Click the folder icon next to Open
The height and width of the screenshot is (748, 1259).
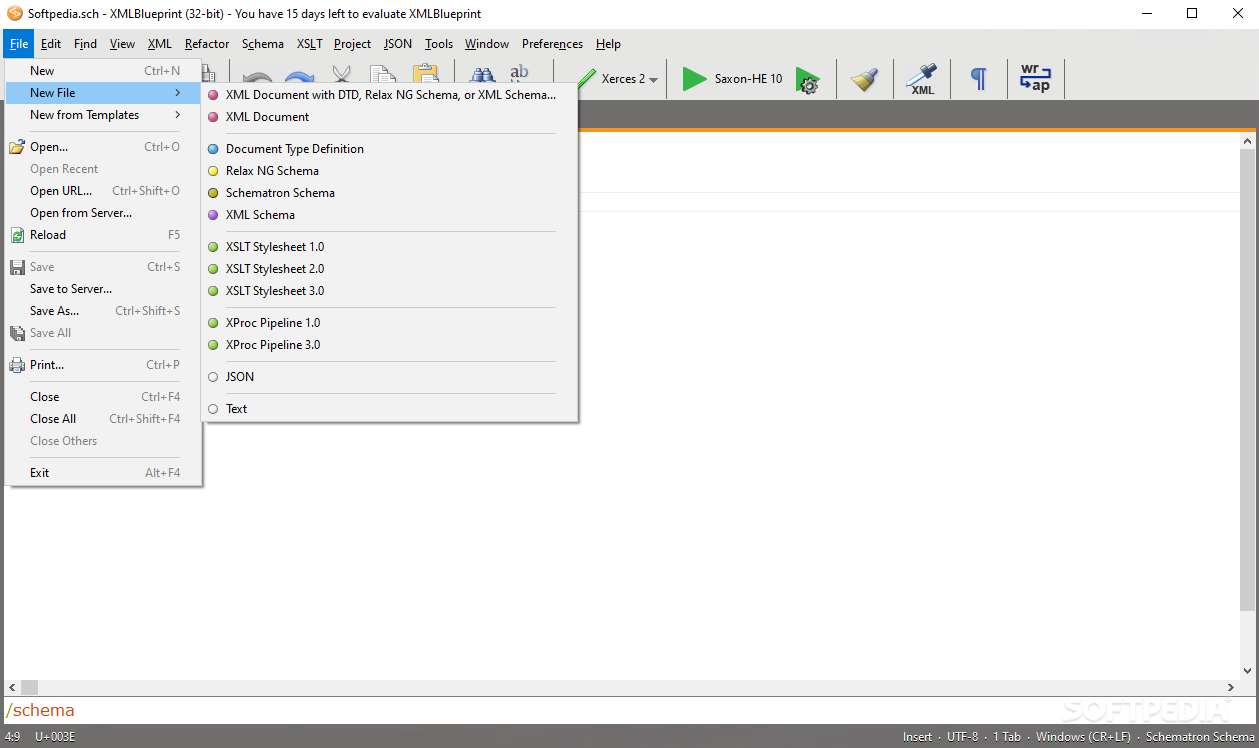[17, 147]
